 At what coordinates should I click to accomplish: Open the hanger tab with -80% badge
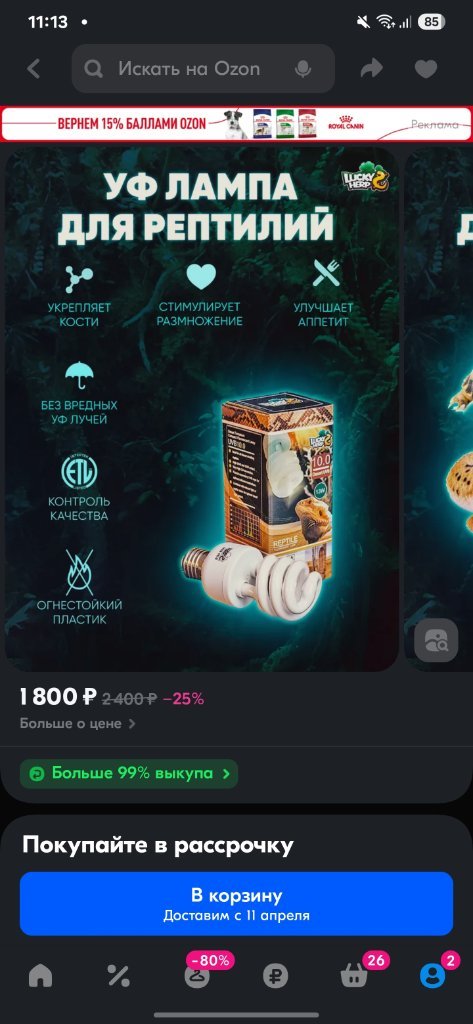click(x=197, y=975)
